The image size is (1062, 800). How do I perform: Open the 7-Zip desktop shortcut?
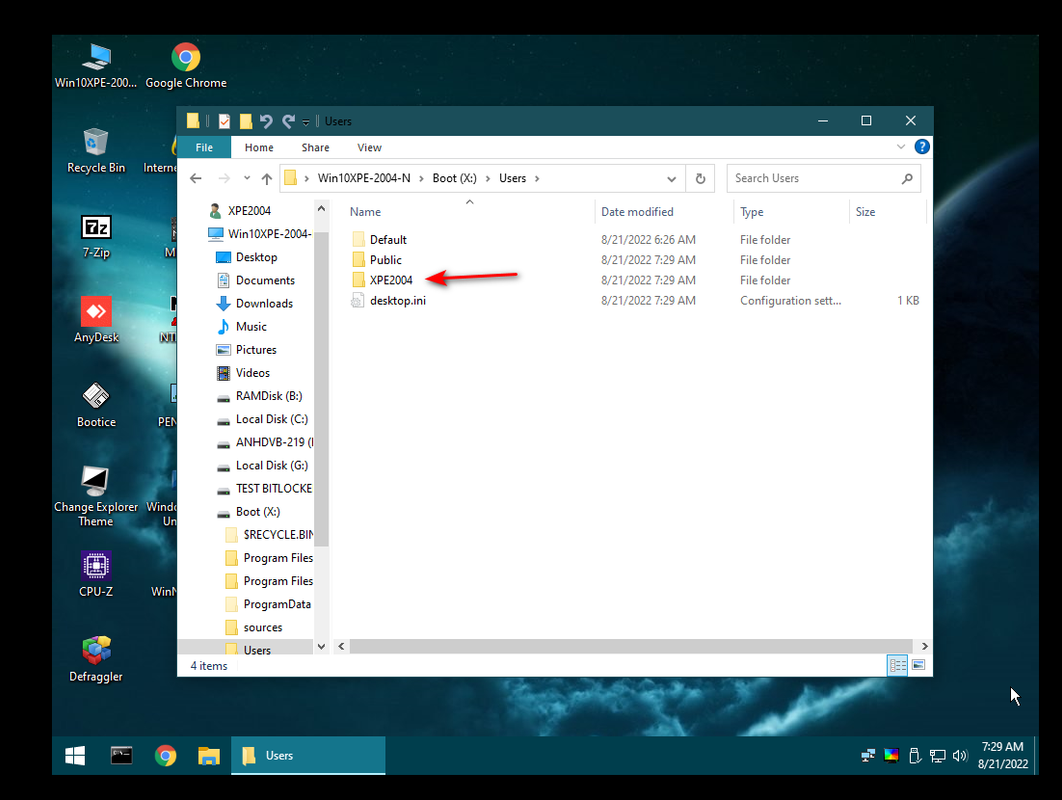(95, 236)
